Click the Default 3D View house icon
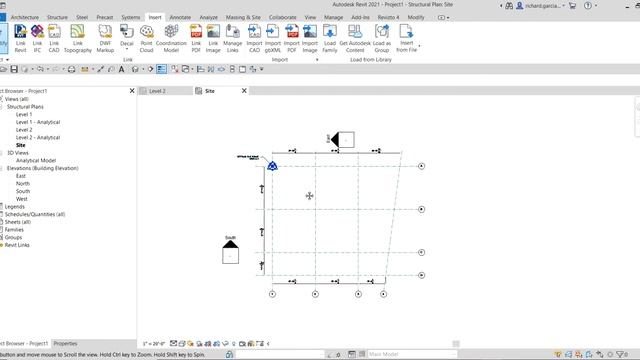640x360 pixels. coord(136,69)
